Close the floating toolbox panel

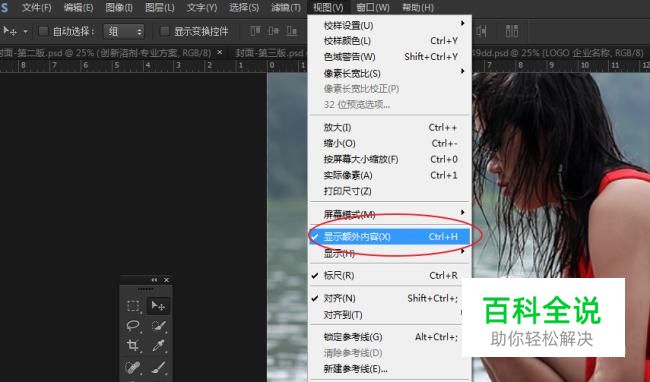tap(166, 280)
